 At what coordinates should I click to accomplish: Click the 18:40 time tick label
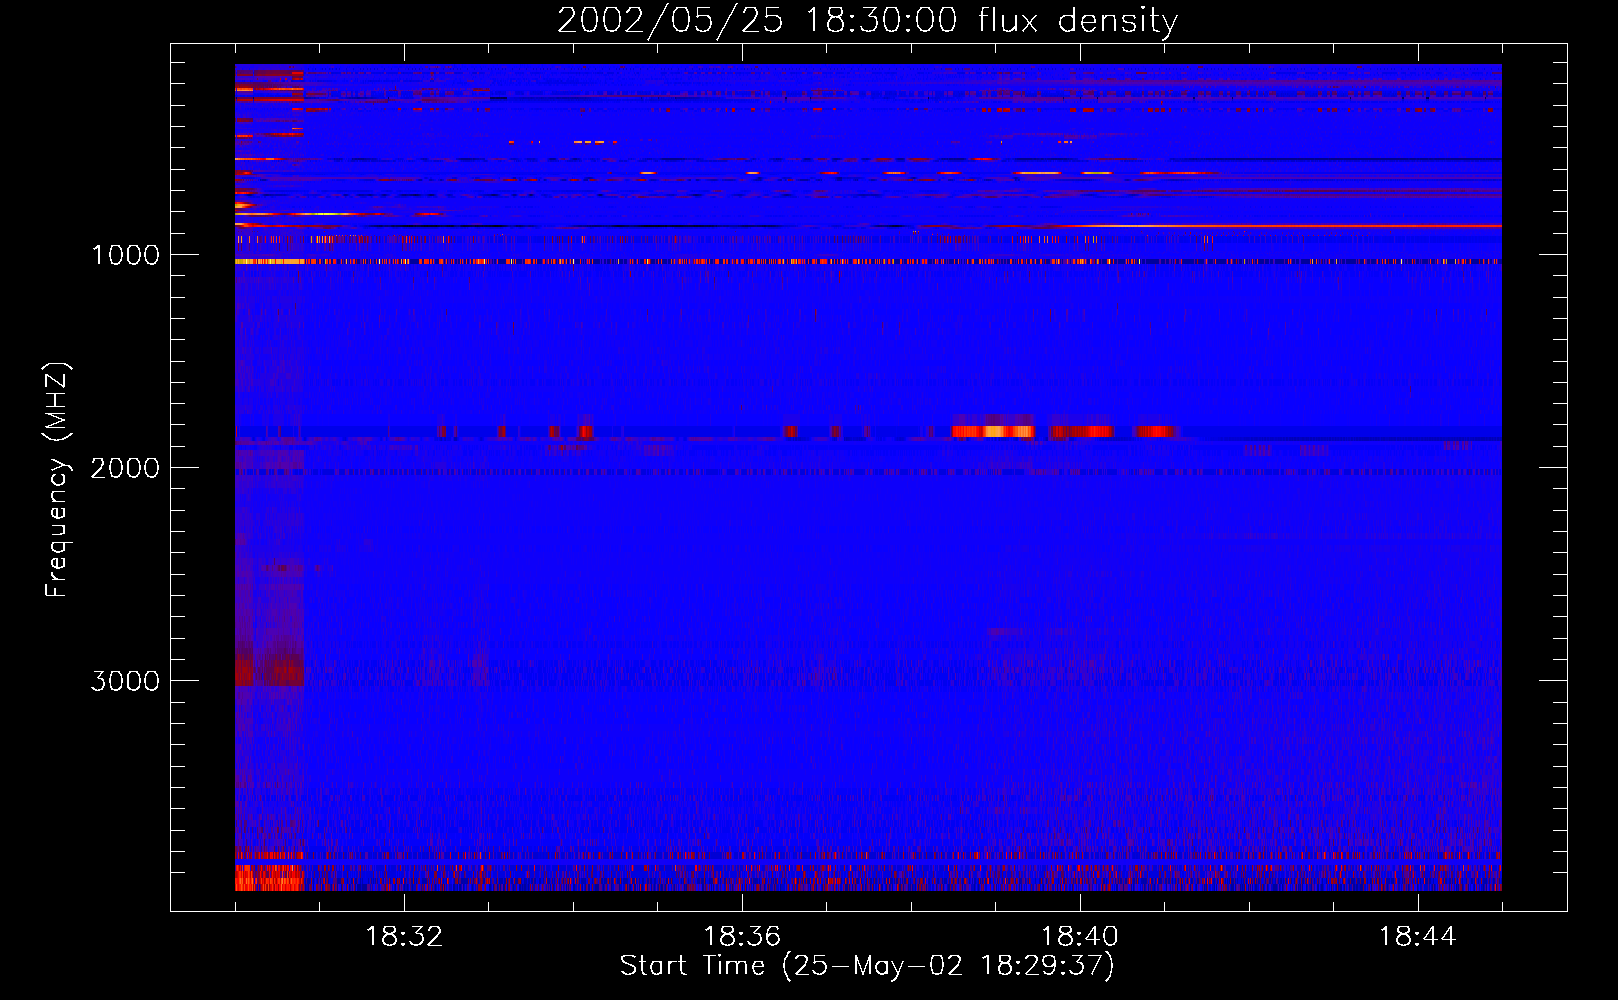(x=1080, y=937)
